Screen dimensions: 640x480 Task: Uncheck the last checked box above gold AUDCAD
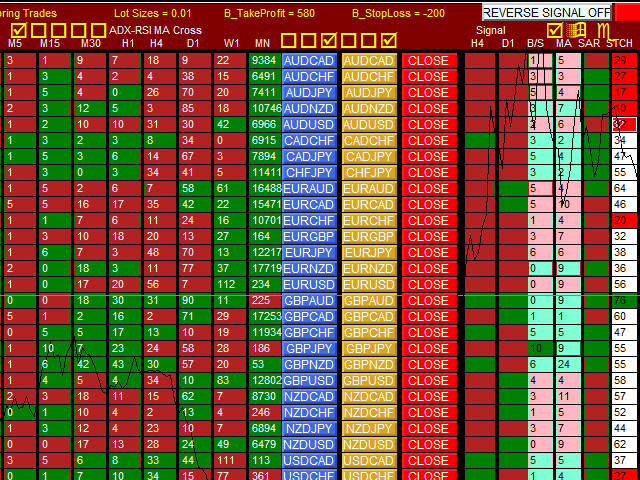[x=389, y=40]
